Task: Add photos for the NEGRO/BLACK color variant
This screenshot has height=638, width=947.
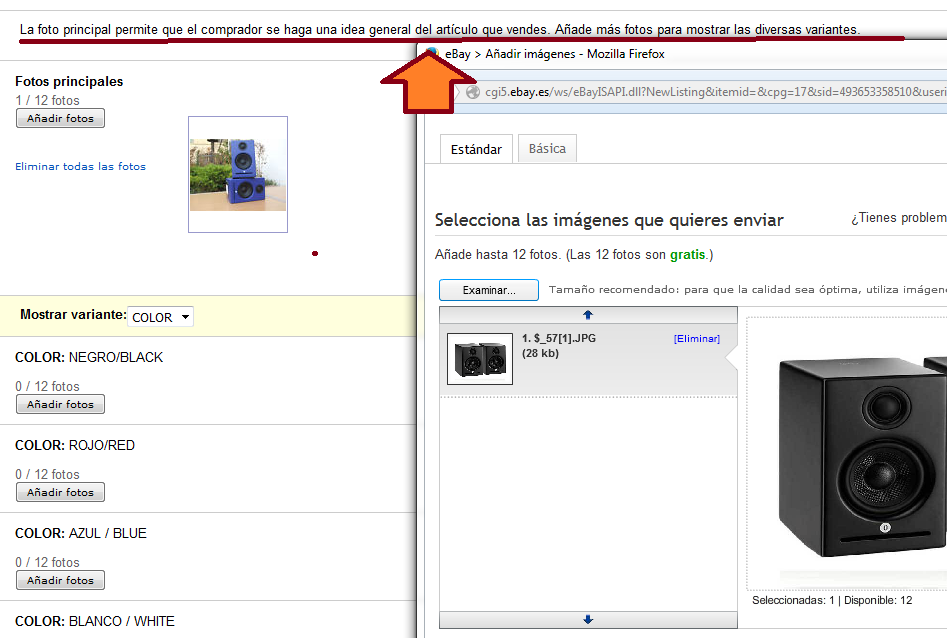Action: tap(60, 405)
